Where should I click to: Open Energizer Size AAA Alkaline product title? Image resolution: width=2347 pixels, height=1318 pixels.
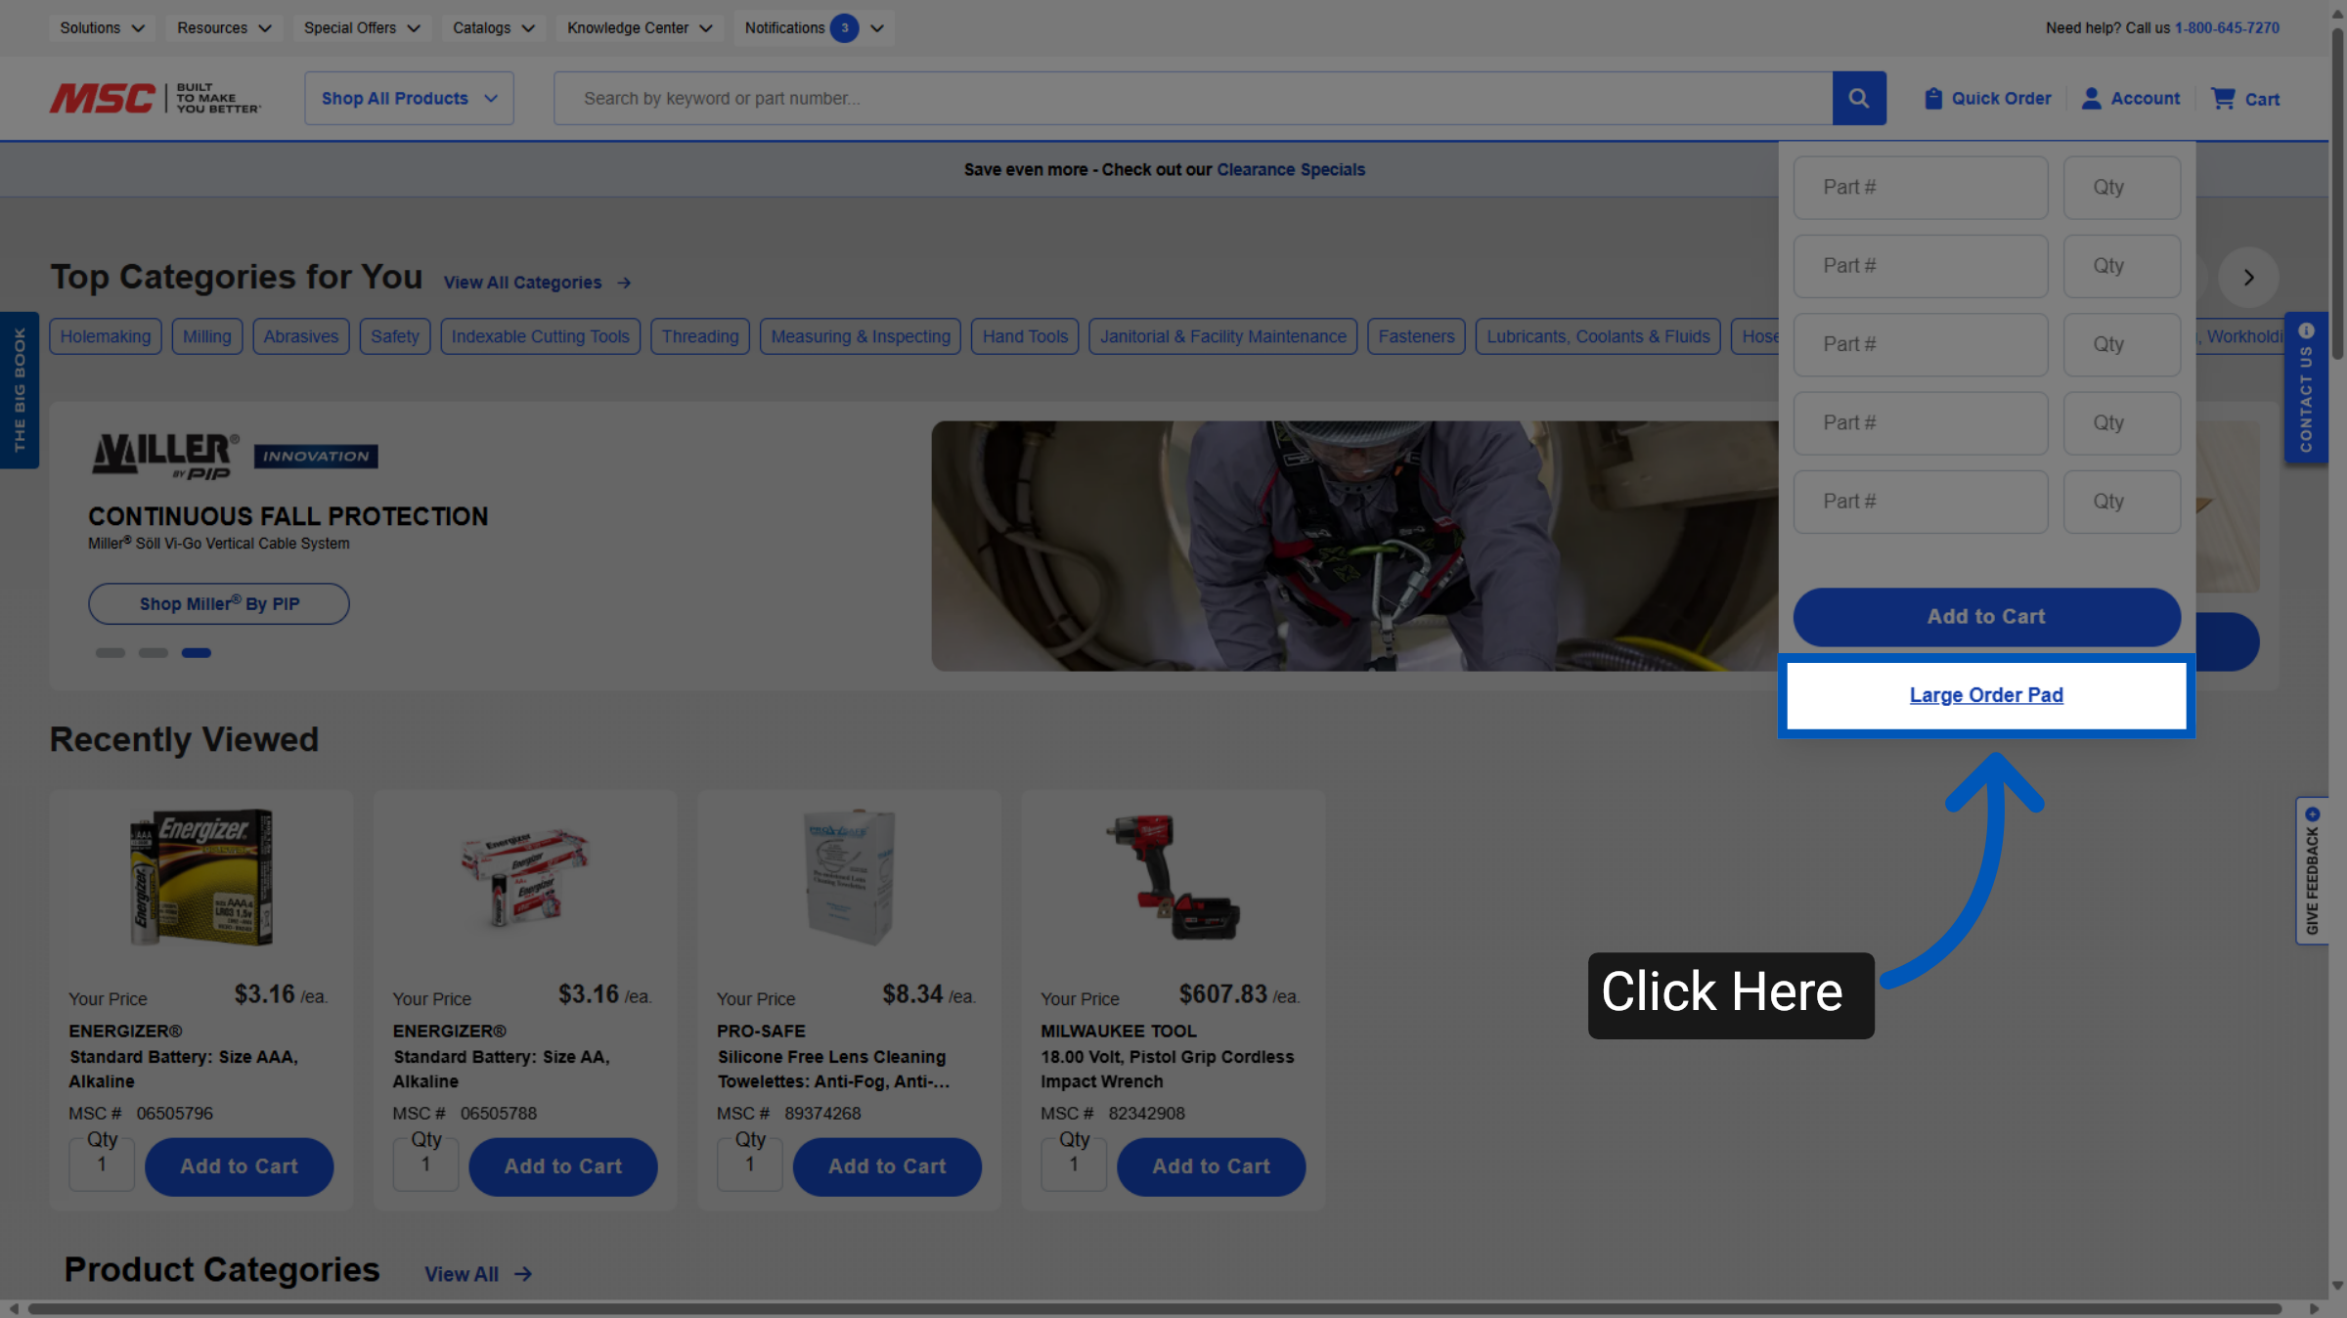tap(183, 1069)
